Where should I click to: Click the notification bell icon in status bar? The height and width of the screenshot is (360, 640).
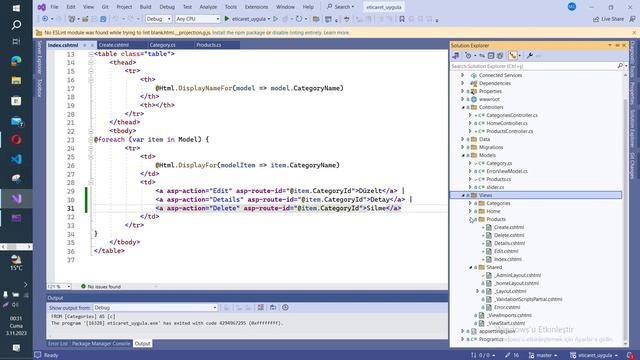click(630, 355)
